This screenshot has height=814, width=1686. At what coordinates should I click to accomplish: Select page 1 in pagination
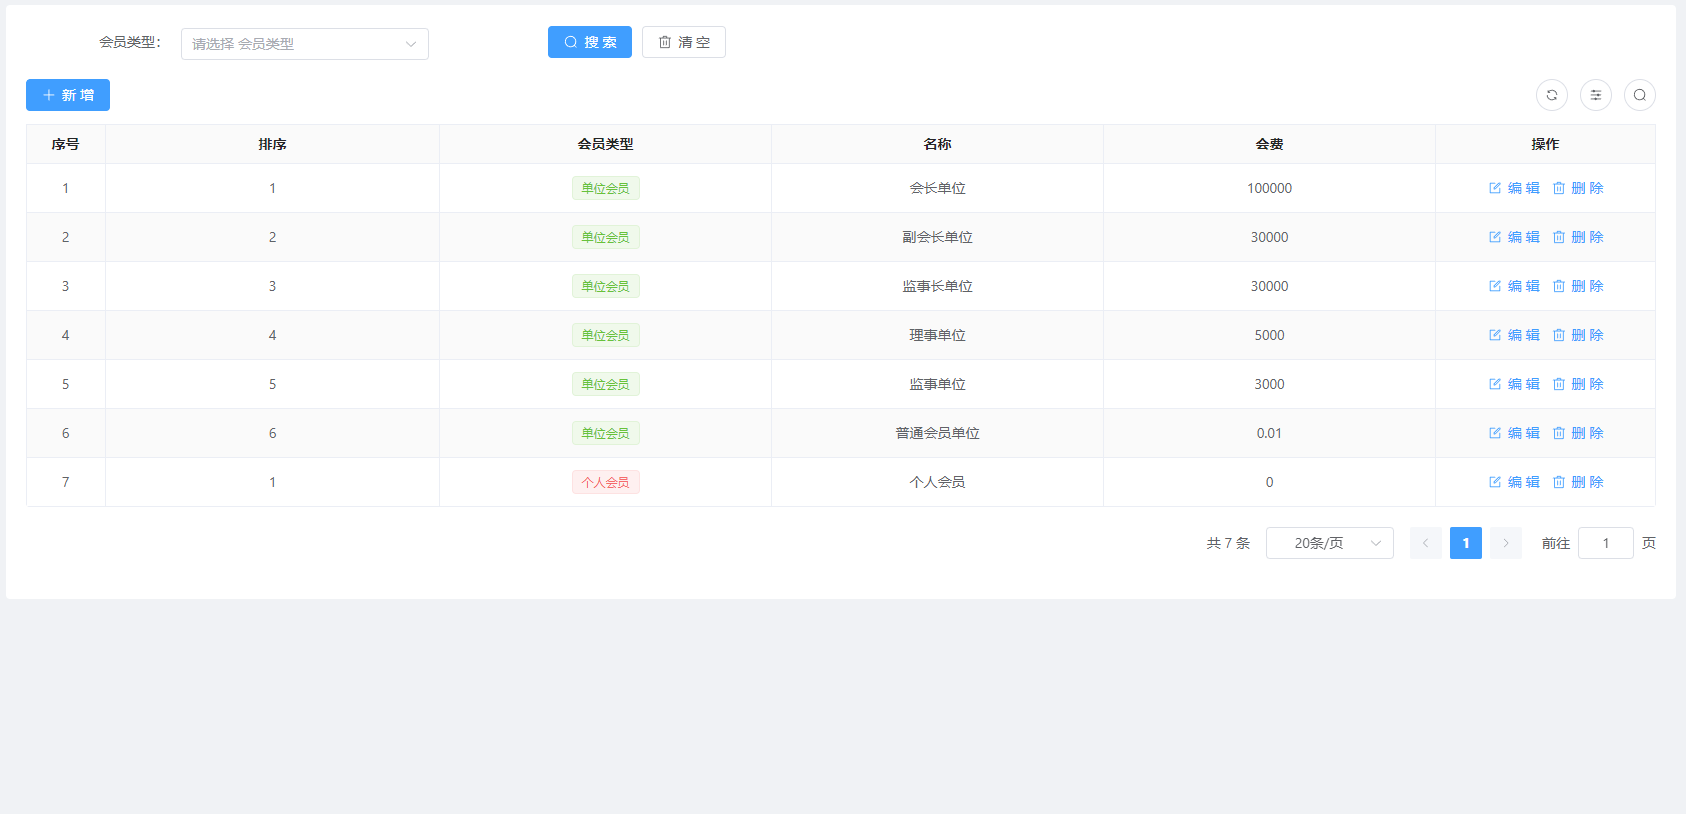tap(1465, 543)
